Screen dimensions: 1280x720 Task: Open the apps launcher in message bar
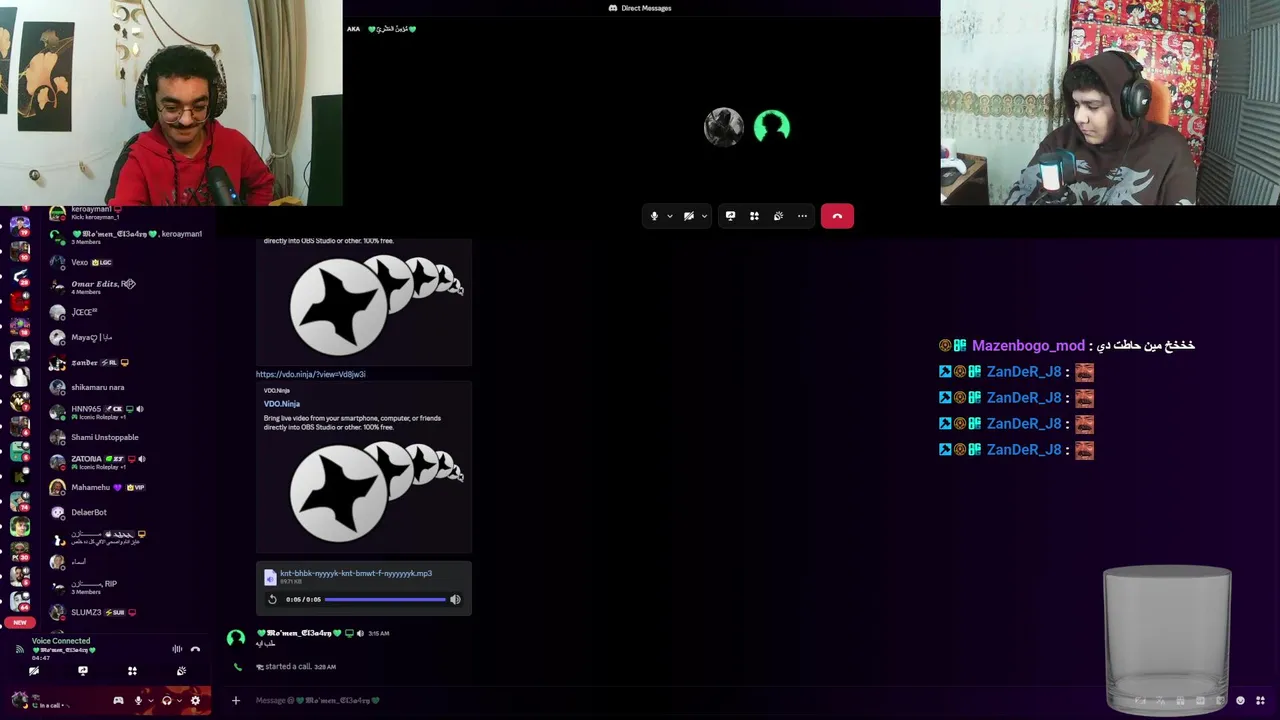(1260, 700)
